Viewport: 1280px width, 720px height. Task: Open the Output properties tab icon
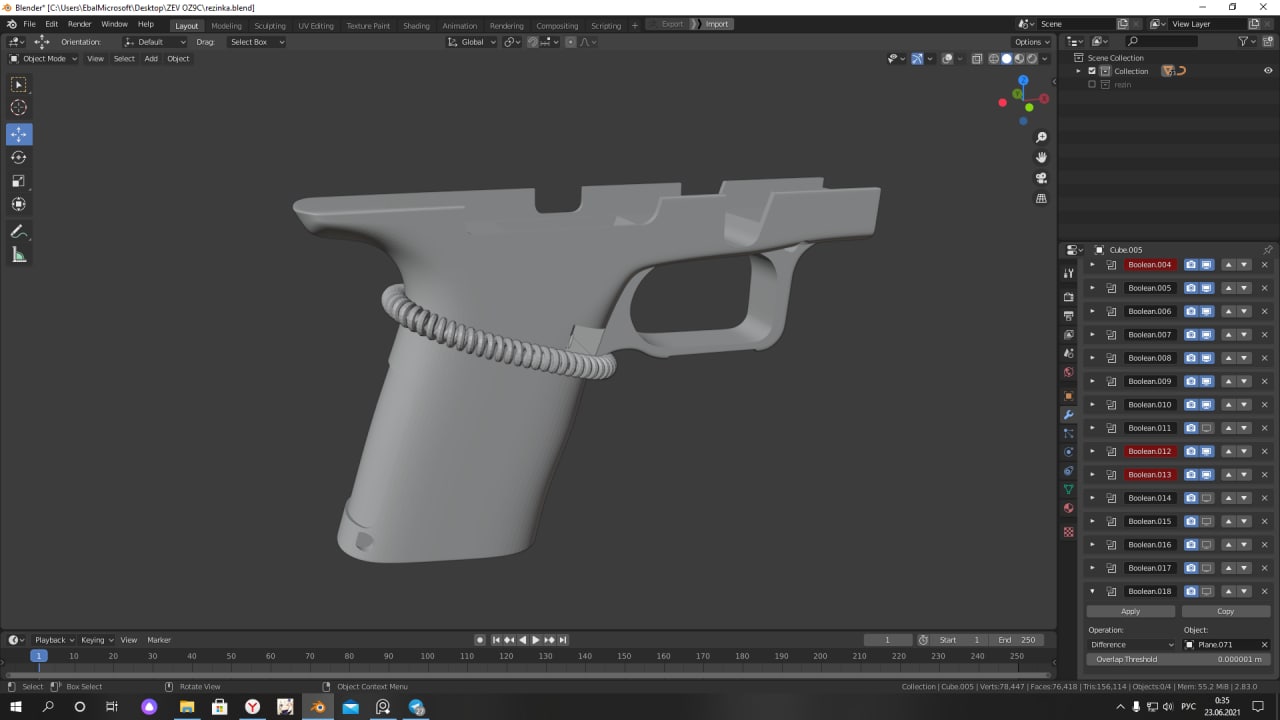(x=1068, y=316)
